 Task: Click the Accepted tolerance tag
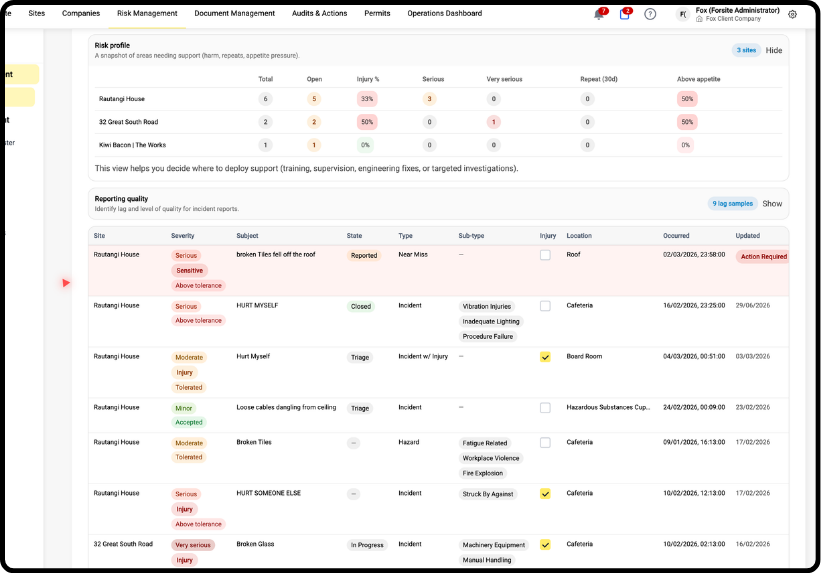[188, 422]
